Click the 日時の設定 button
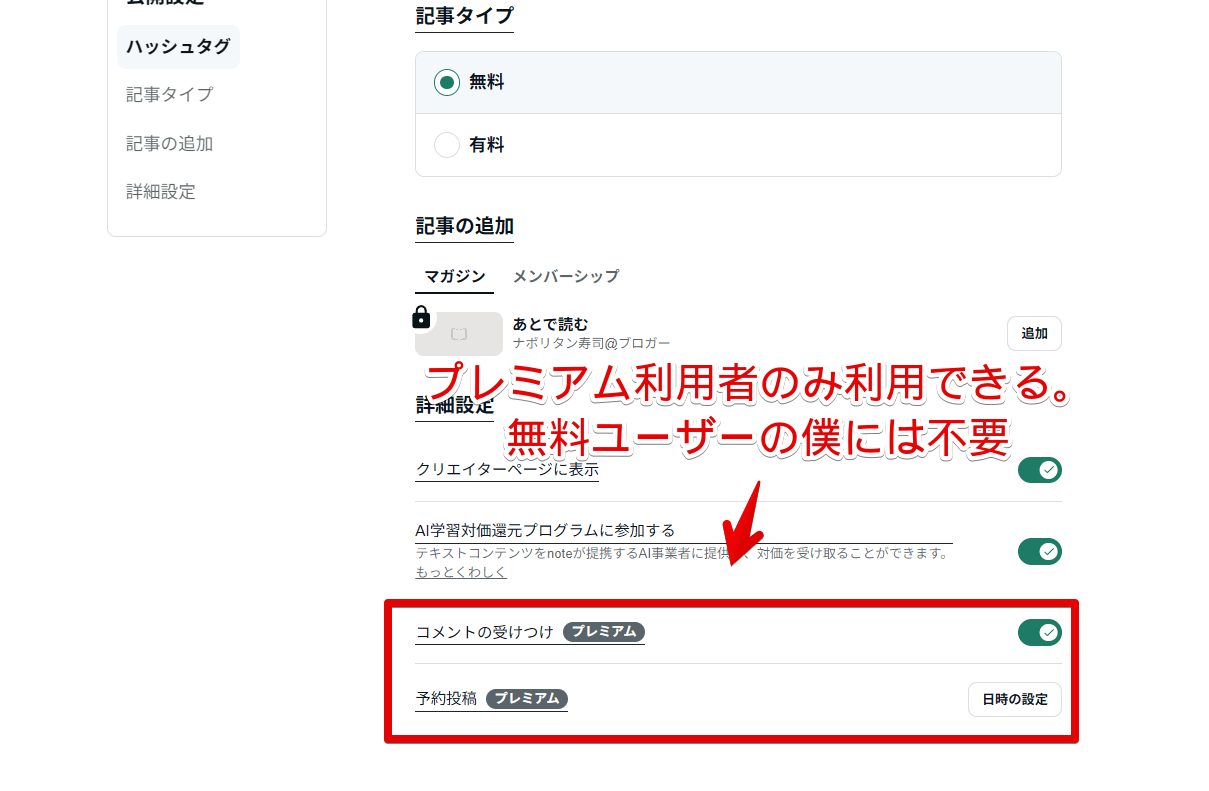Viewport: 1209px width, 791px height. (x=1014, y=699)
